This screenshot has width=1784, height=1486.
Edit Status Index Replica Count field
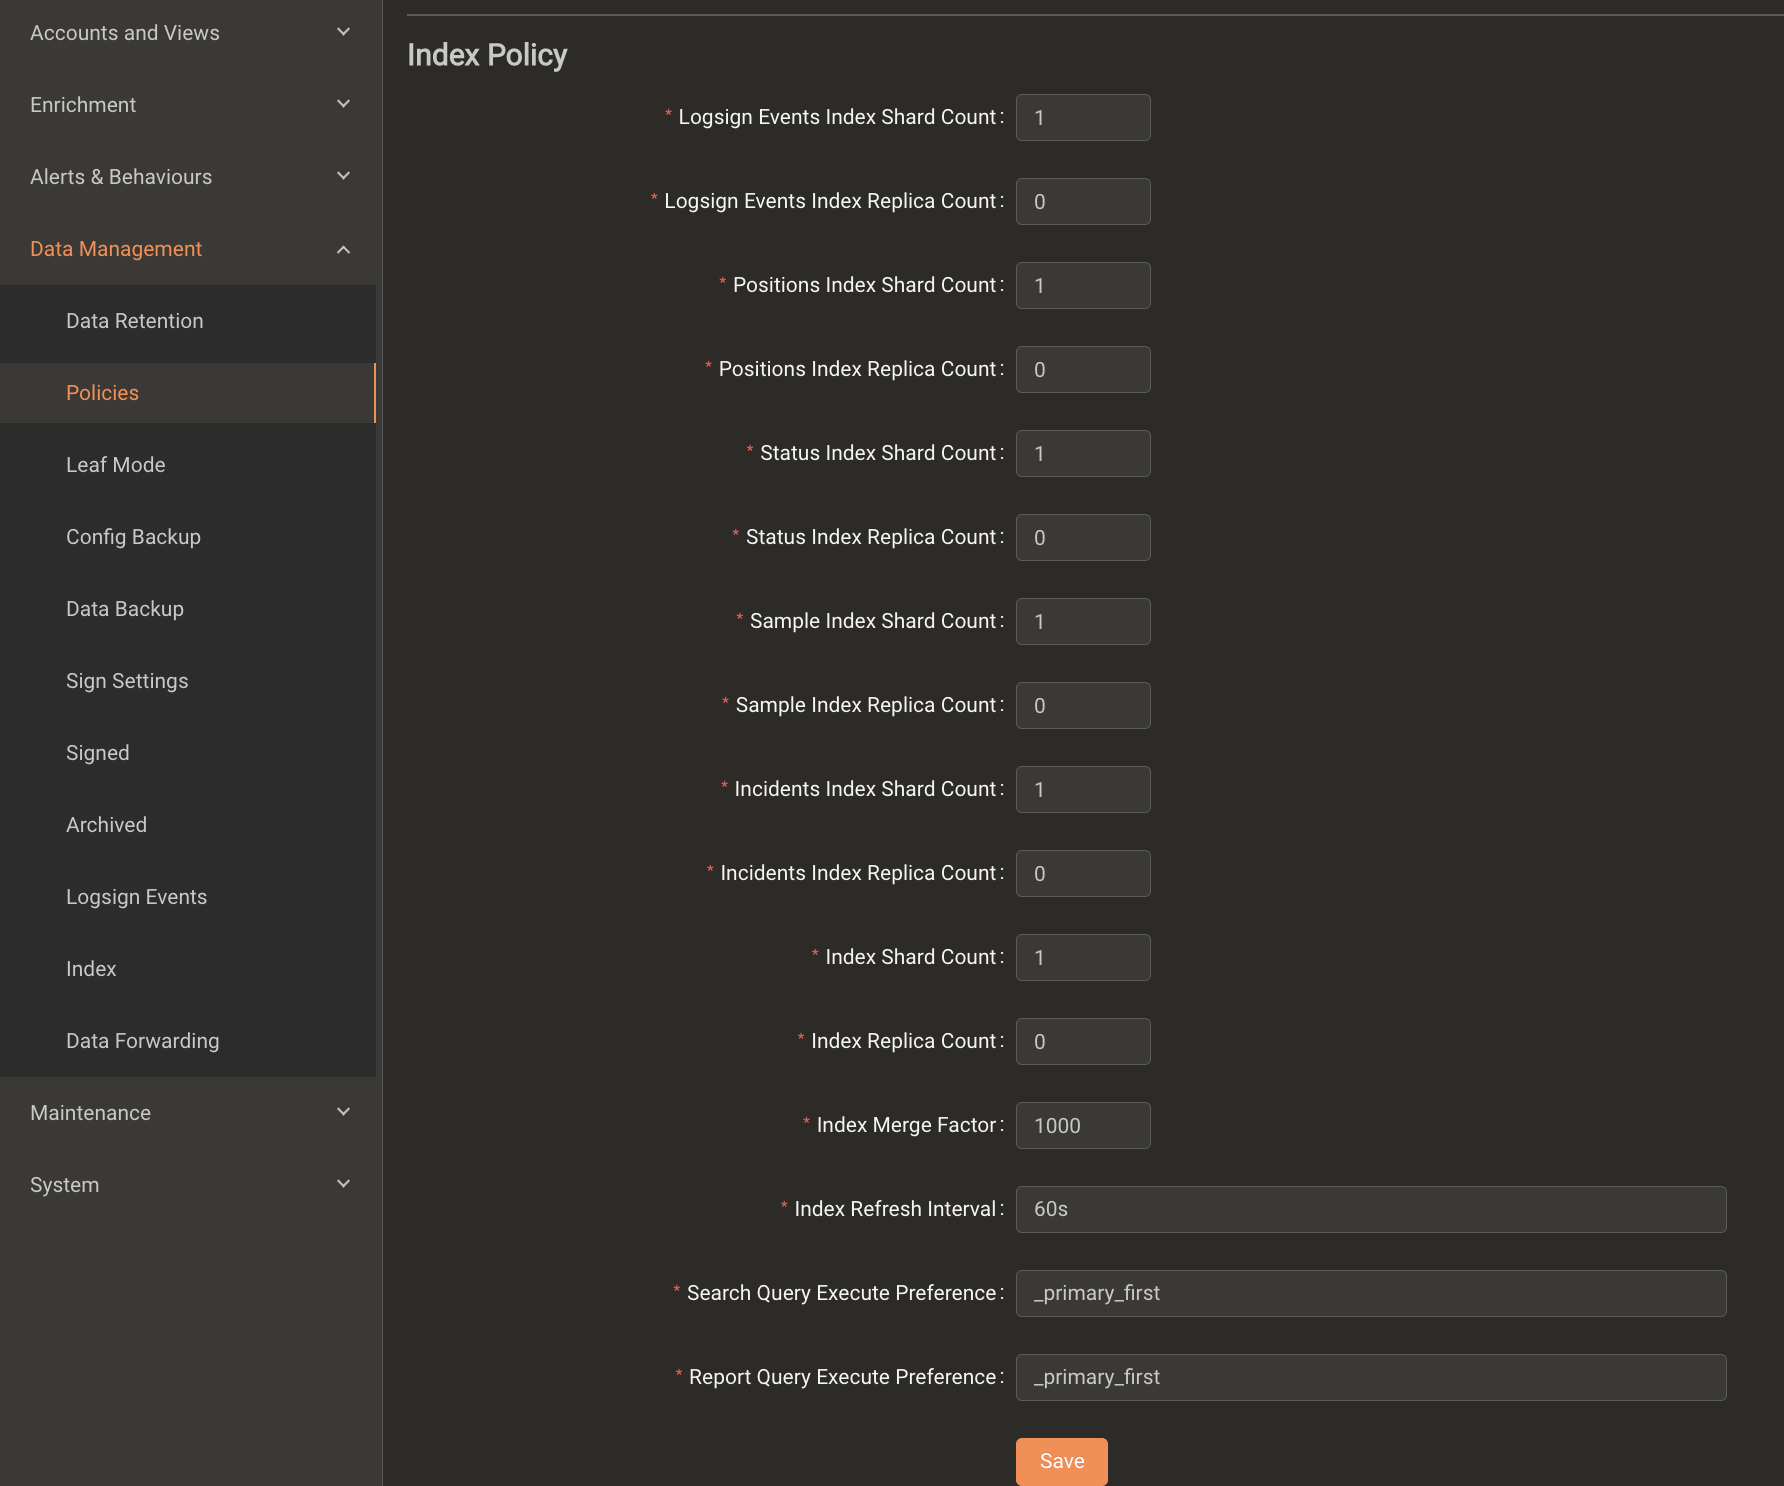(x=1083, y=538)
